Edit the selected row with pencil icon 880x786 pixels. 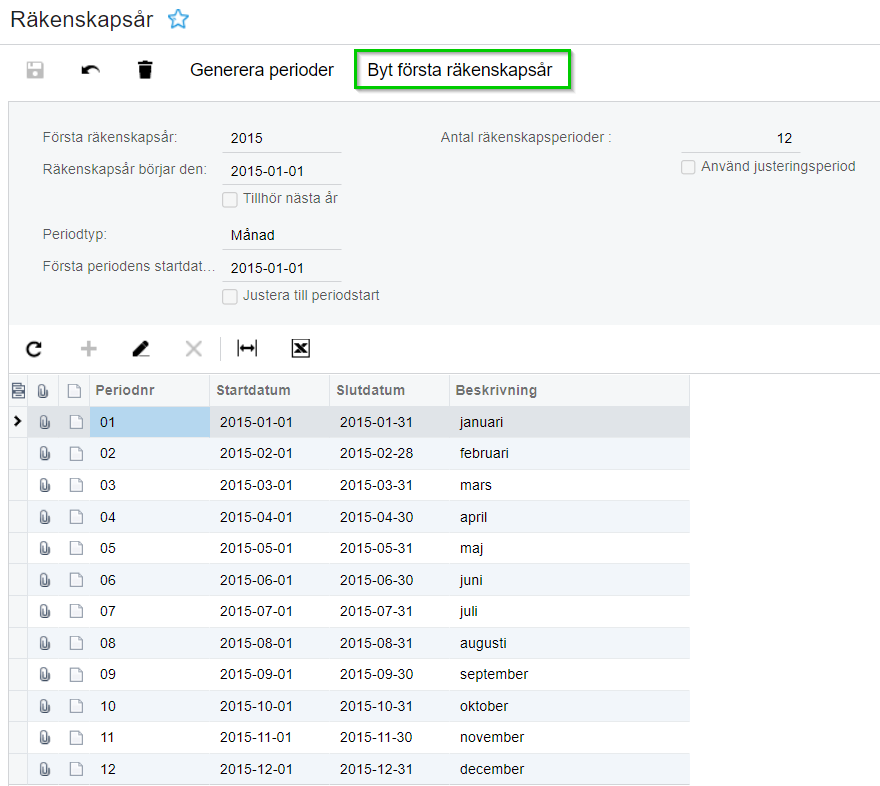140,349
